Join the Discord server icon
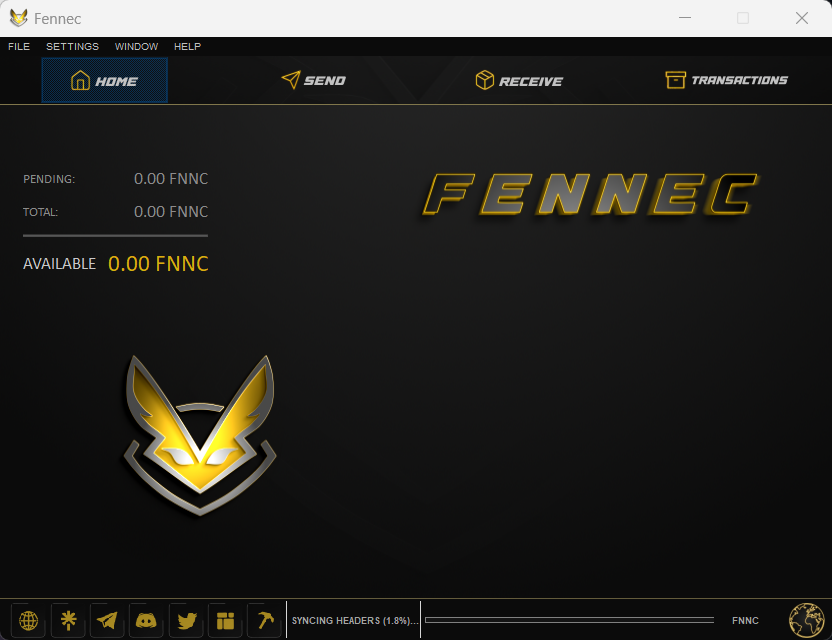The width and height of the screenshot is (832, 640). (147, 620)
